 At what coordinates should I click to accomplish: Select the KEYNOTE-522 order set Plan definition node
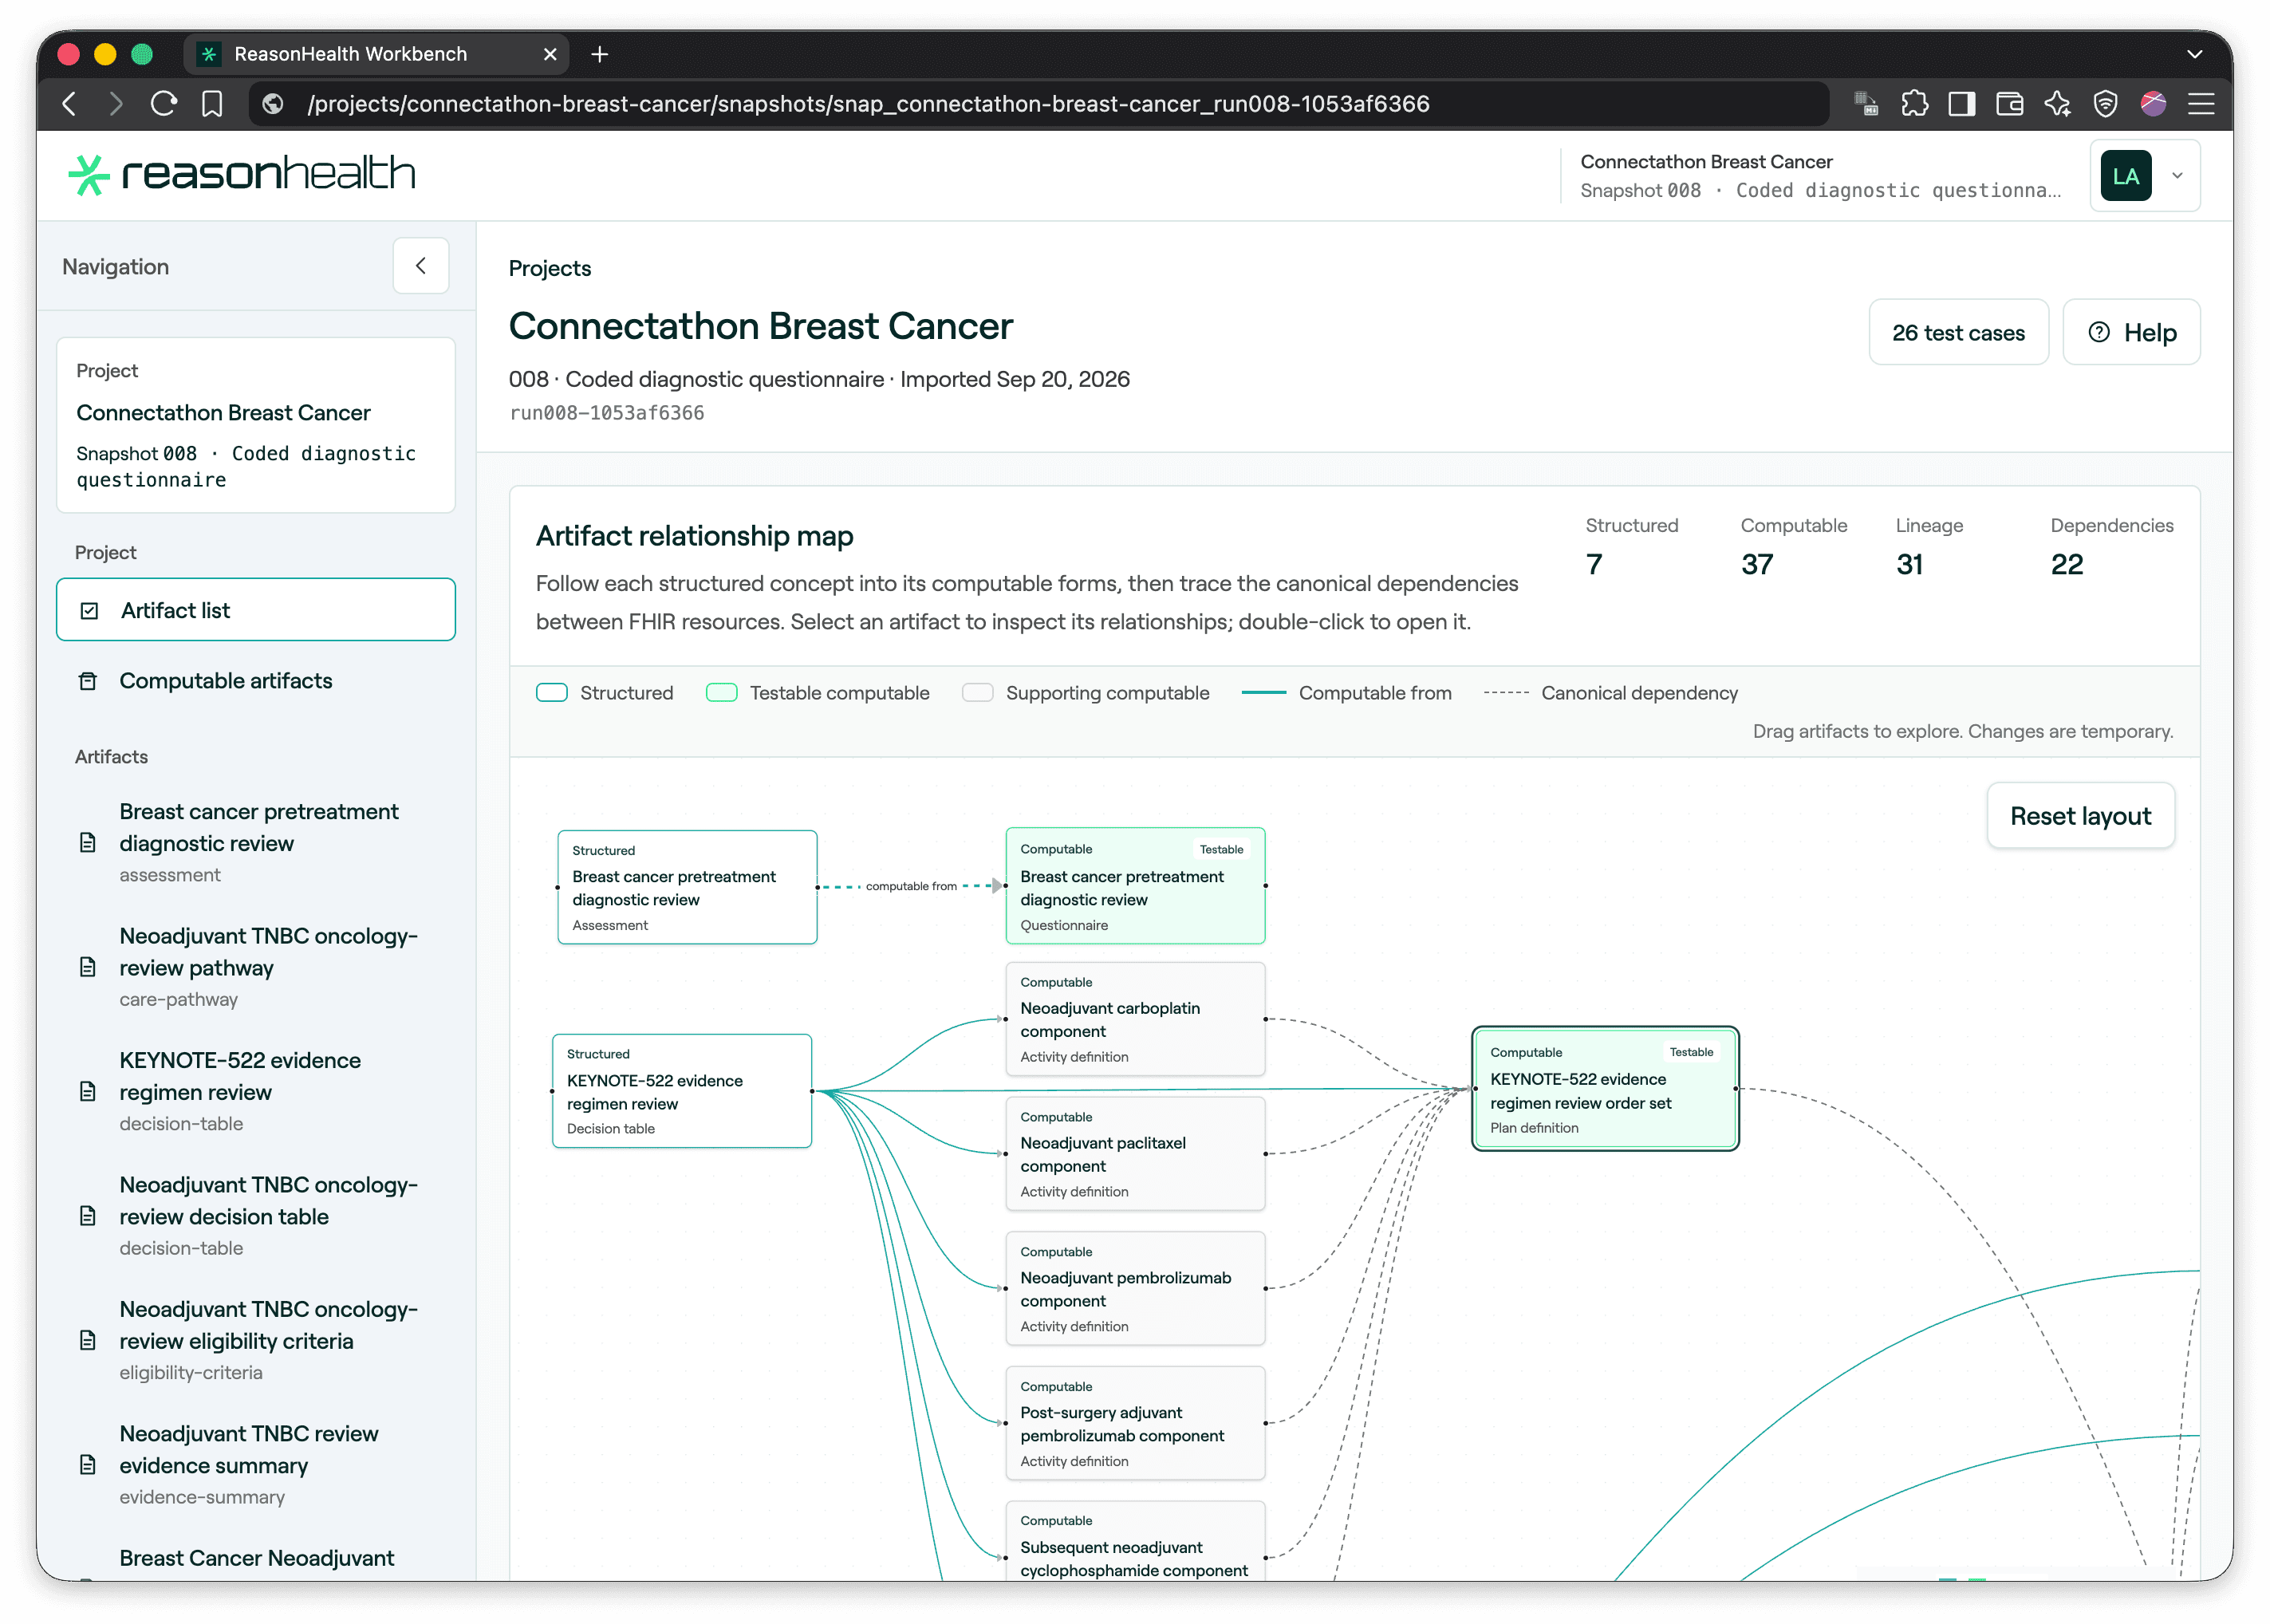pos(1605,1089)
